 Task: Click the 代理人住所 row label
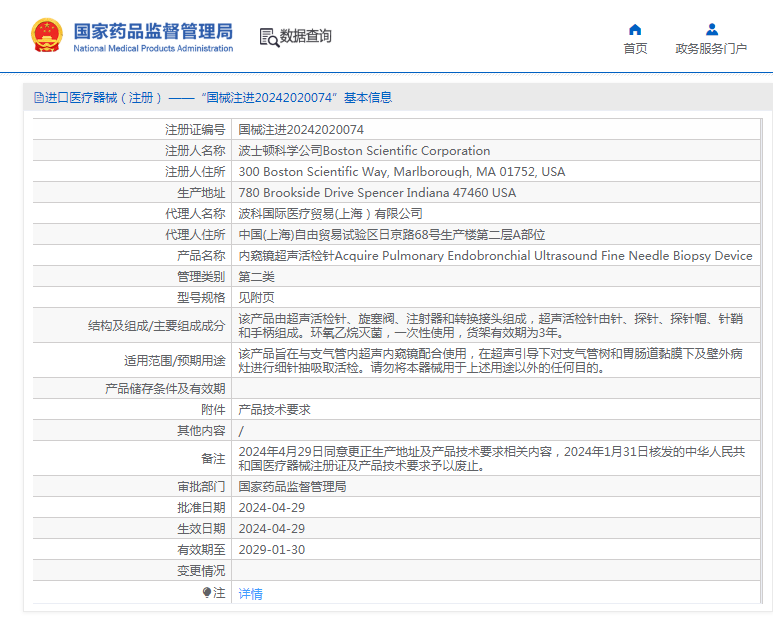(195, 235)
